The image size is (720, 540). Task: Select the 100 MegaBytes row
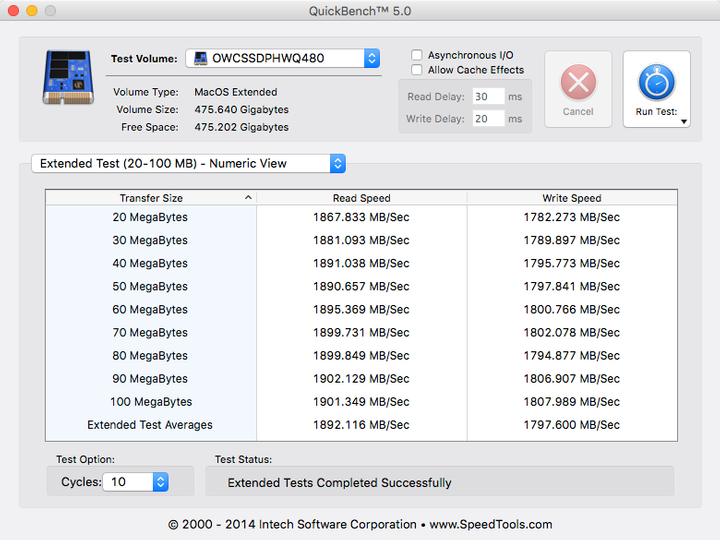coord(150,402)
